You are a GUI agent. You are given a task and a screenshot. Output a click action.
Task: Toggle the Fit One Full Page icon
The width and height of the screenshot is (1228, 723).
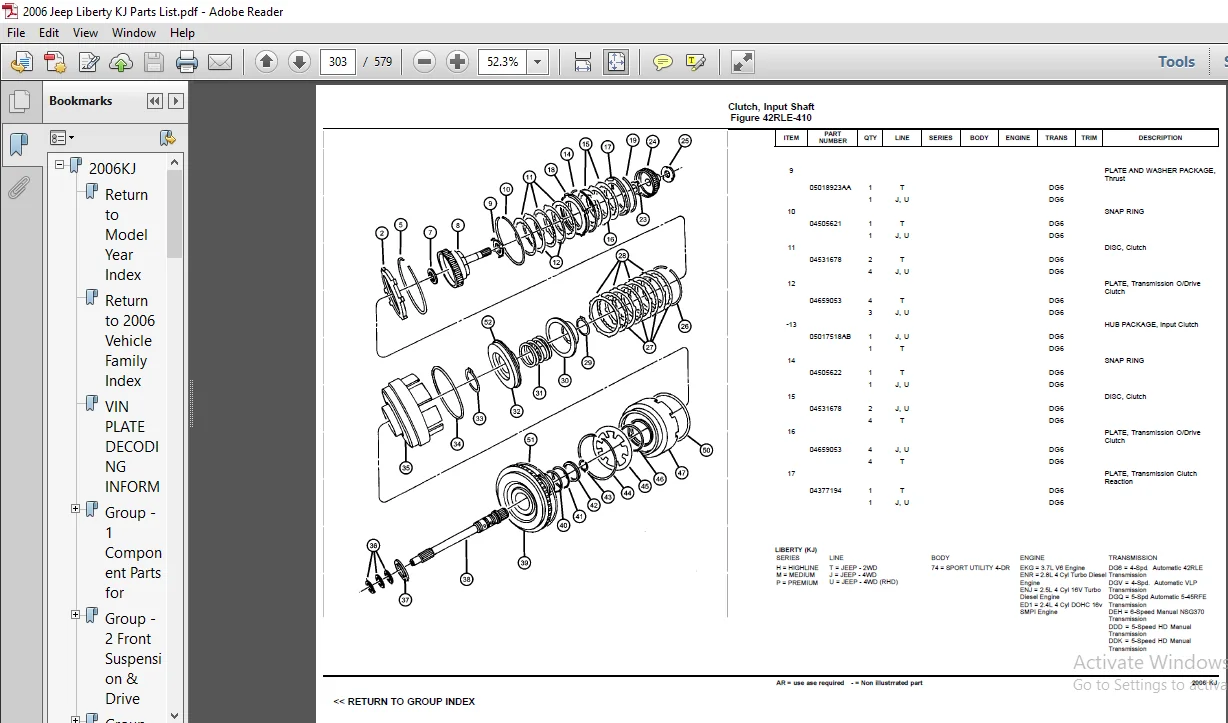[x=615, y=62]
